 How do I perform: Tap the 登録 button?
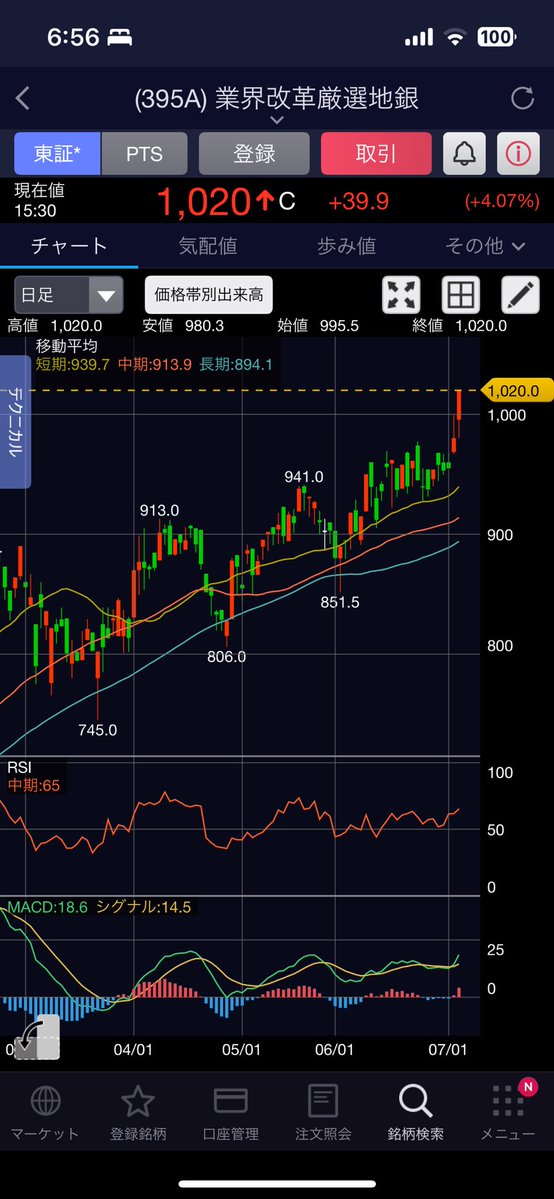tap(254, 154)
